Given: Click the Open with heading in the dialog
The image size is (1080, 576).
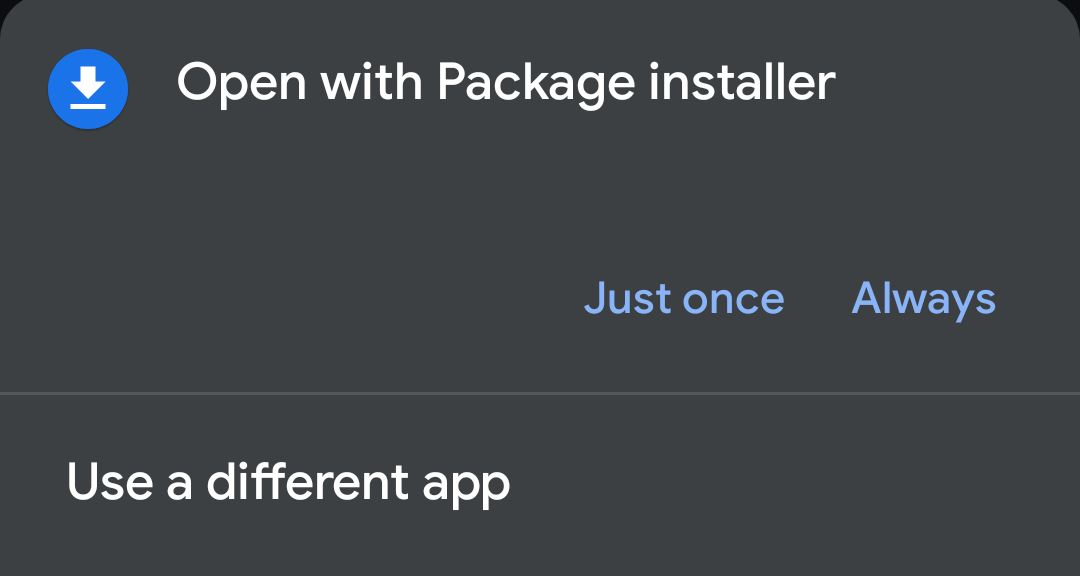Looking at the screenshot, I should [x=300, y=83].
